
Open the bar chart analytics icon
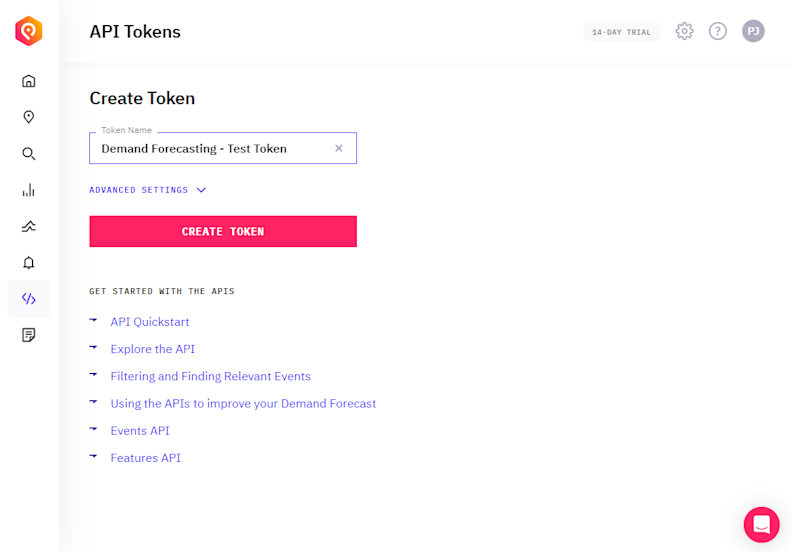click(x=29, y=190)
